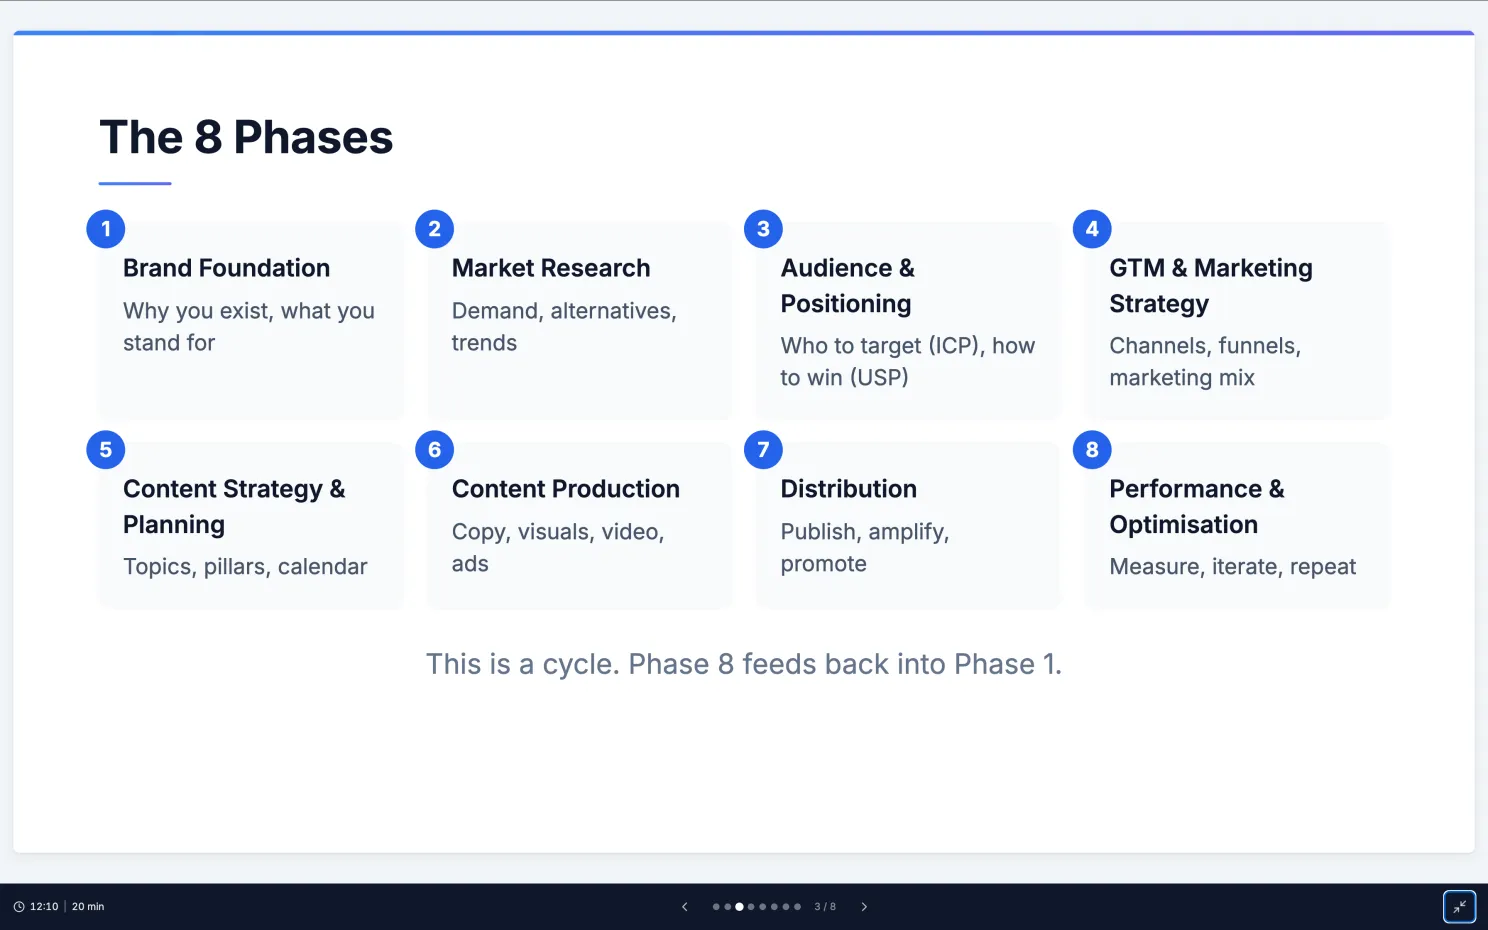
Task: Click the number 4 phase badge
Action: [x=1092, y=229]
